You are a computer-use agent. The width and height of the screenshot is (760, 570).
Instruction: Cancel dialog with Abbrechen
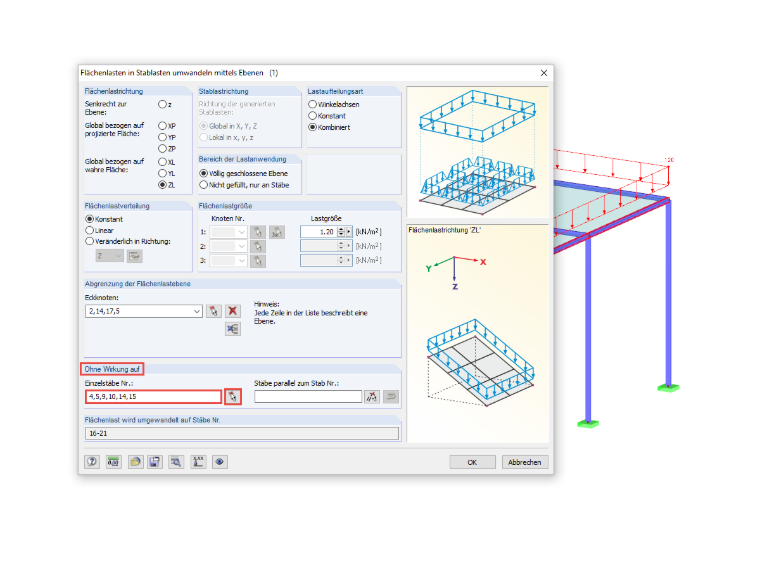click(x=525, y=462)
